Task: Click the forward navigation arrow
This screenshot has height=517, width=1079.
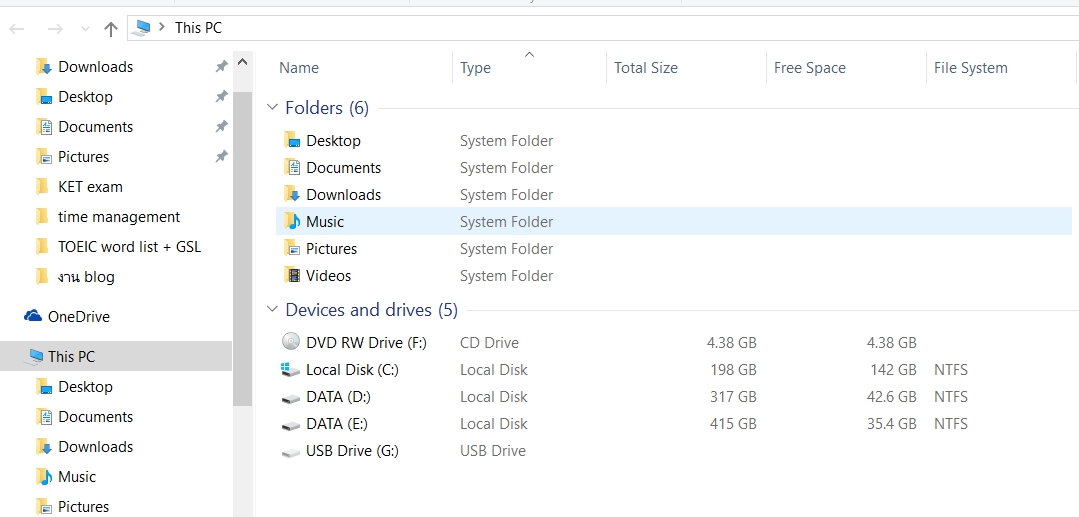Action: coord(55,29)
